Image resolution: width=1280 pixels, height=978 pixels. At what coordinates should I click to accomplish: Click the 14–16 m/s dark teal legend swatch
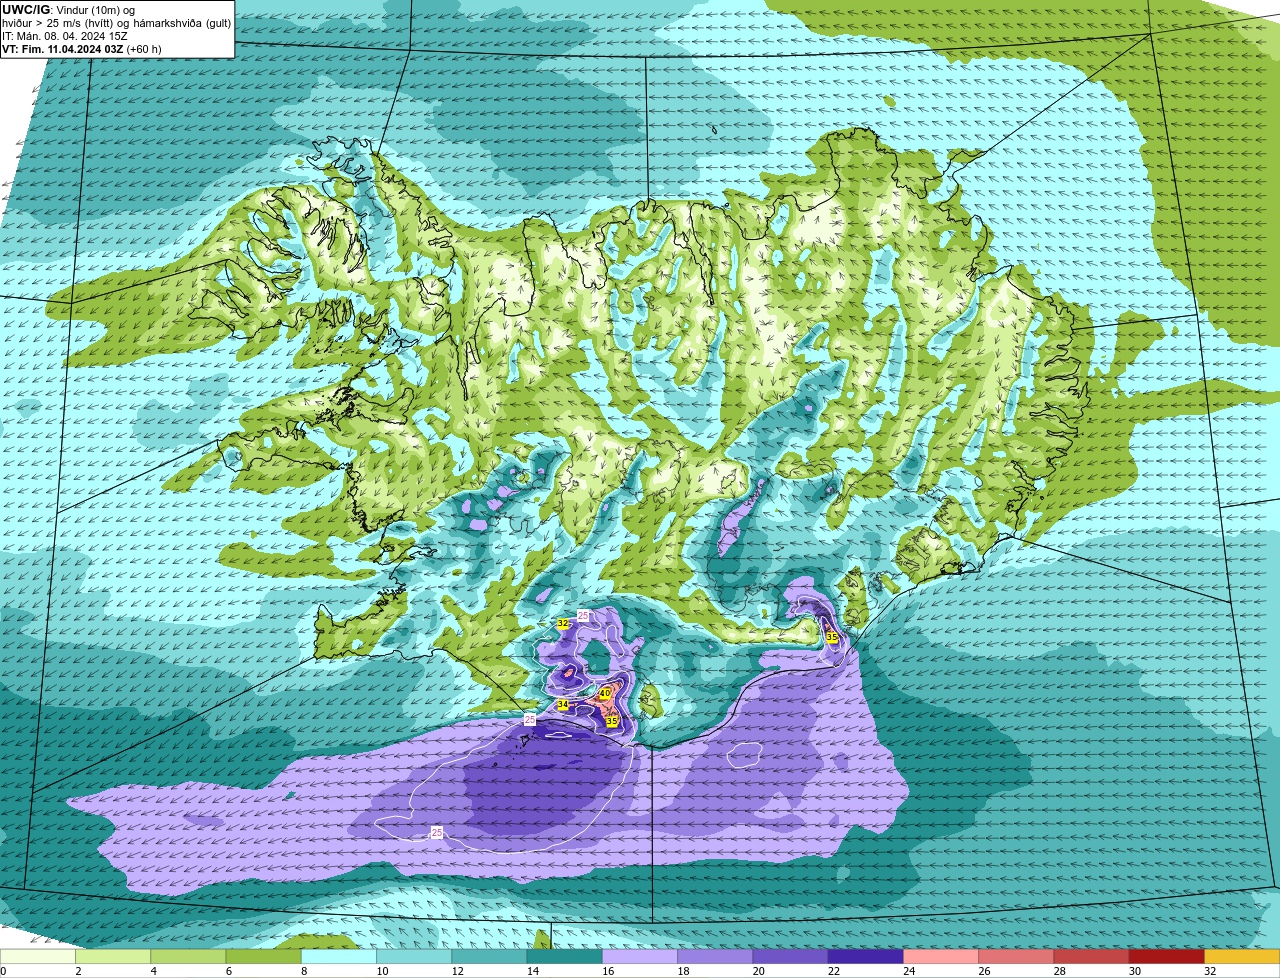pyautogui.click(x=565, y=957)
